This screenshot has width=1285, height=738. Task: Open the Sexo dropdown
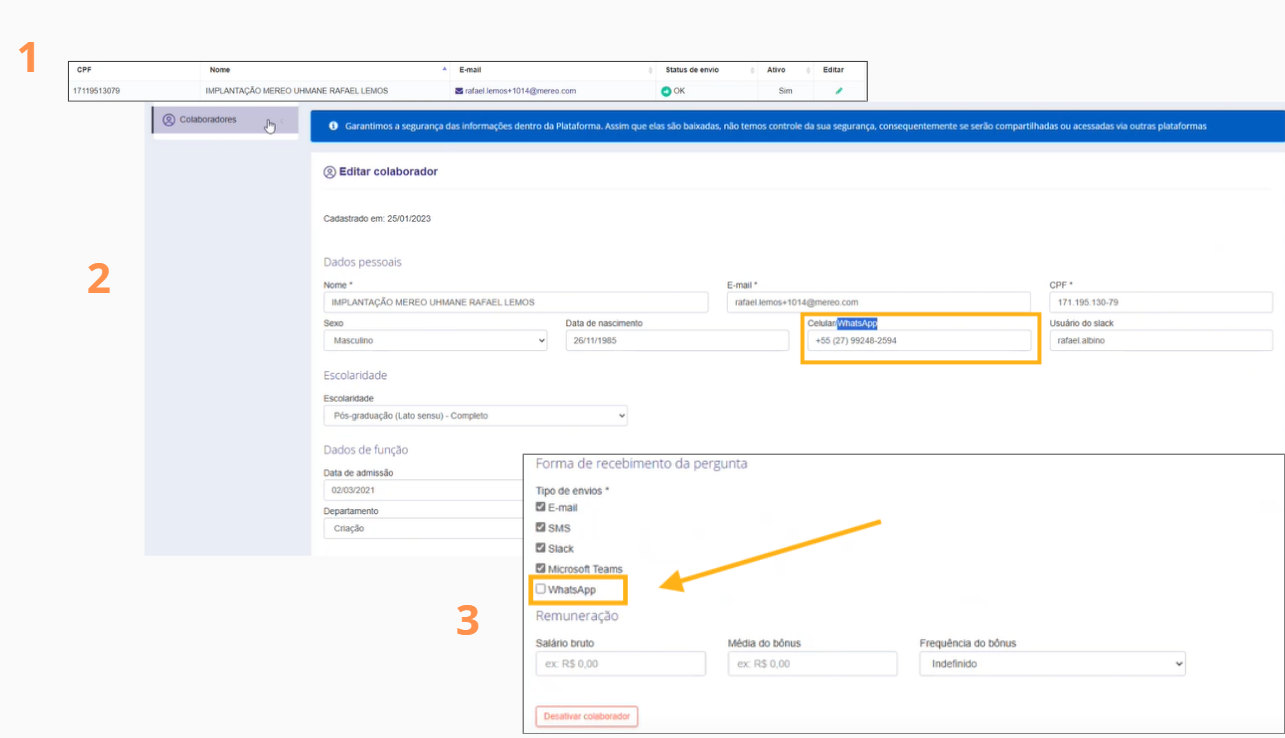pos(435,341)
